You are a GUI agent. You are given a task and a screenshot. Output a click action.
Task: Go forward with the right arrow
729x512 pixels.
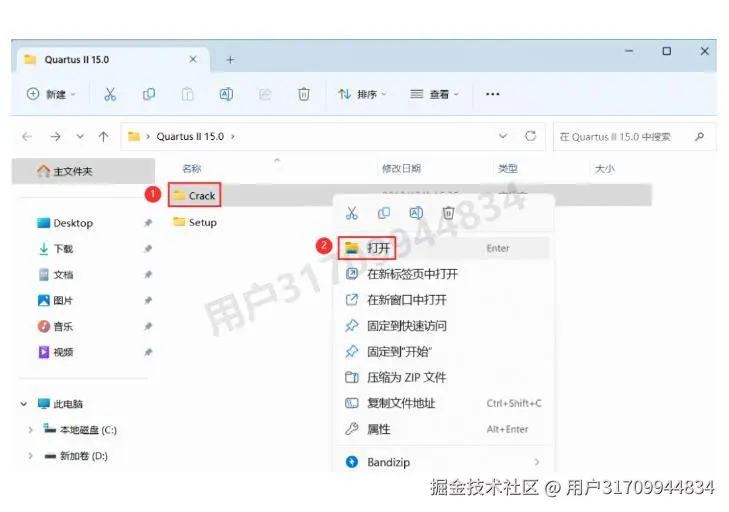55,137
